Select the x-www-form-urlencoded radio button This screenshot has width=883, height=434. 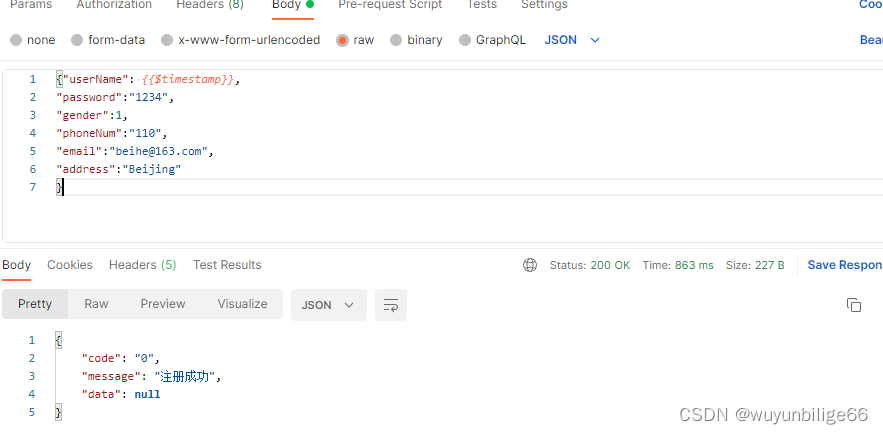(x=167, y=40)
